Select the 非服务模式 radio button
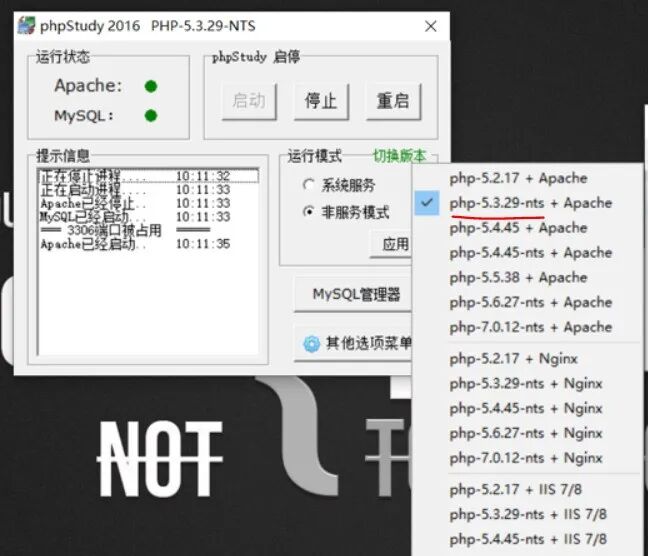Viewport: 648px width, 556px height. tap(308, 212)
